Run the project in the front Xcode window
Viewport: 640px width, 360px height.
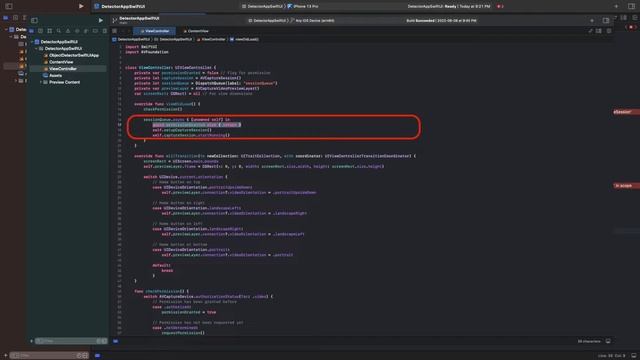[x=101, y=20]
